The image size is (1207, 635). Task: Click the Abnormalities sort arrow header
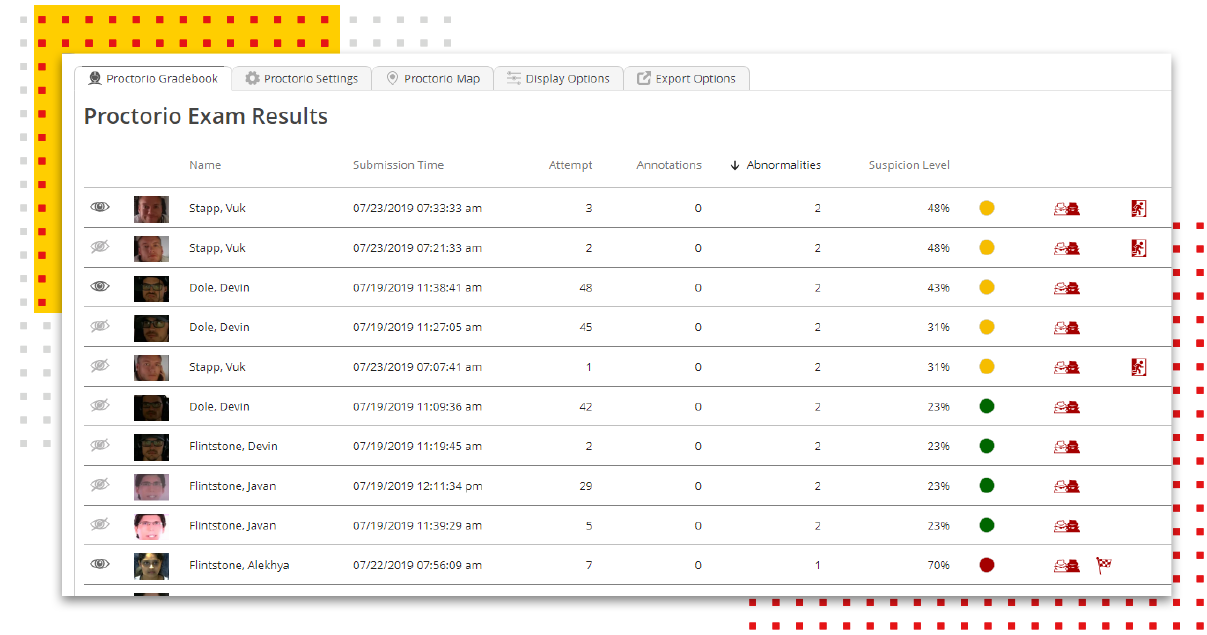[776, 165]
